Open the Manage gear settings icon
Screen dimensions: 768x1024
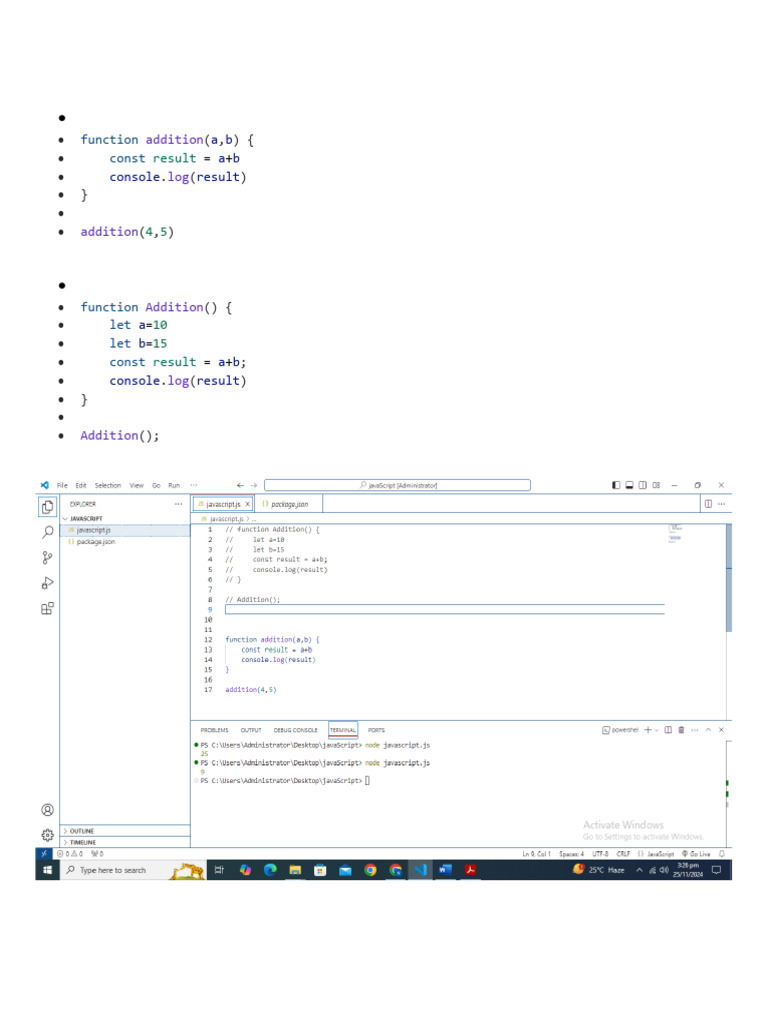[47, 834]
